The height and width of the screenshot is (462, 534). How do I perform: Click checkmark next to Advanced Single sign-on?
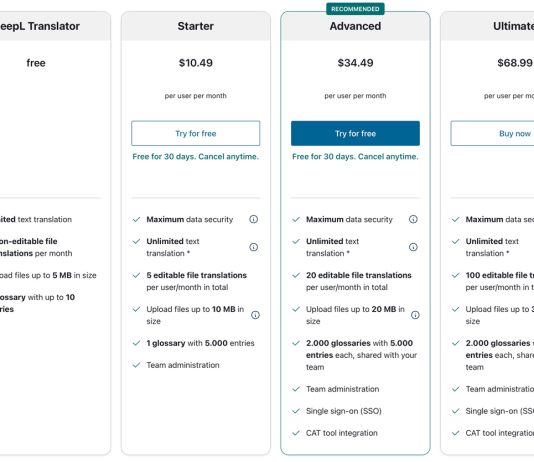(x=296, y=411)
